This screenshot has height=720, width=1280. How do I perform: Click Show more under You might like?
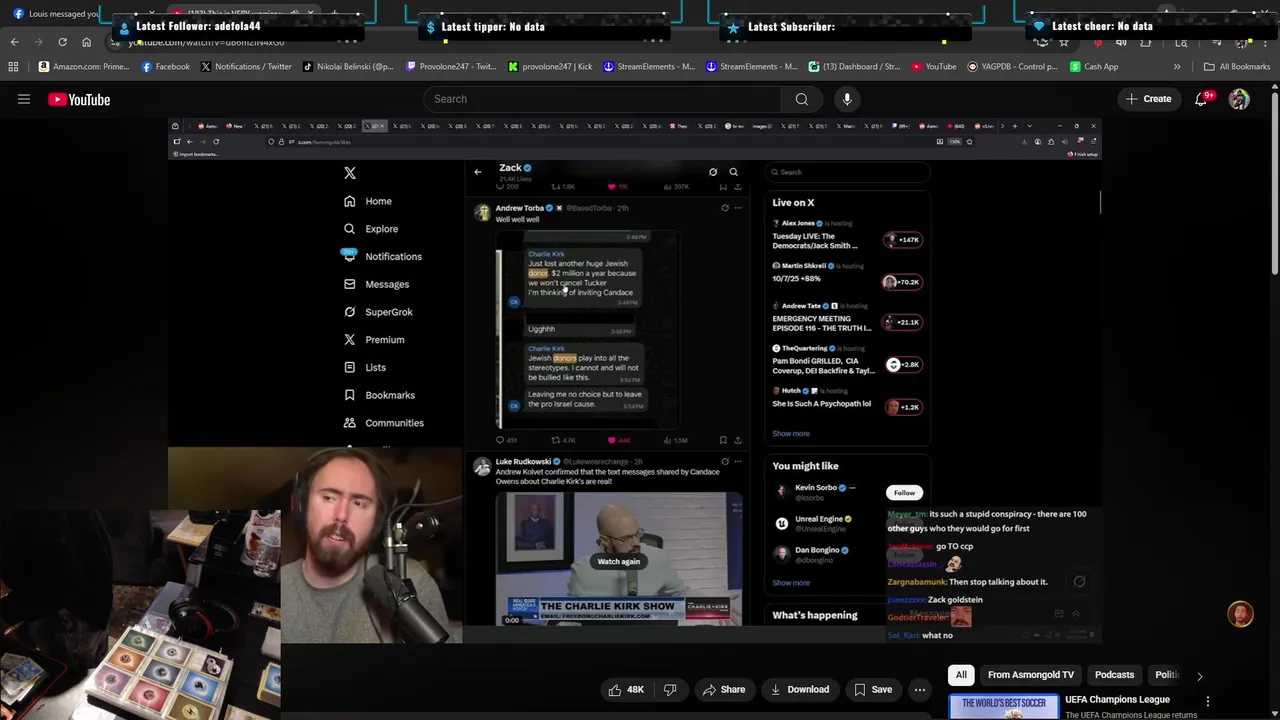tap(791, 583)
